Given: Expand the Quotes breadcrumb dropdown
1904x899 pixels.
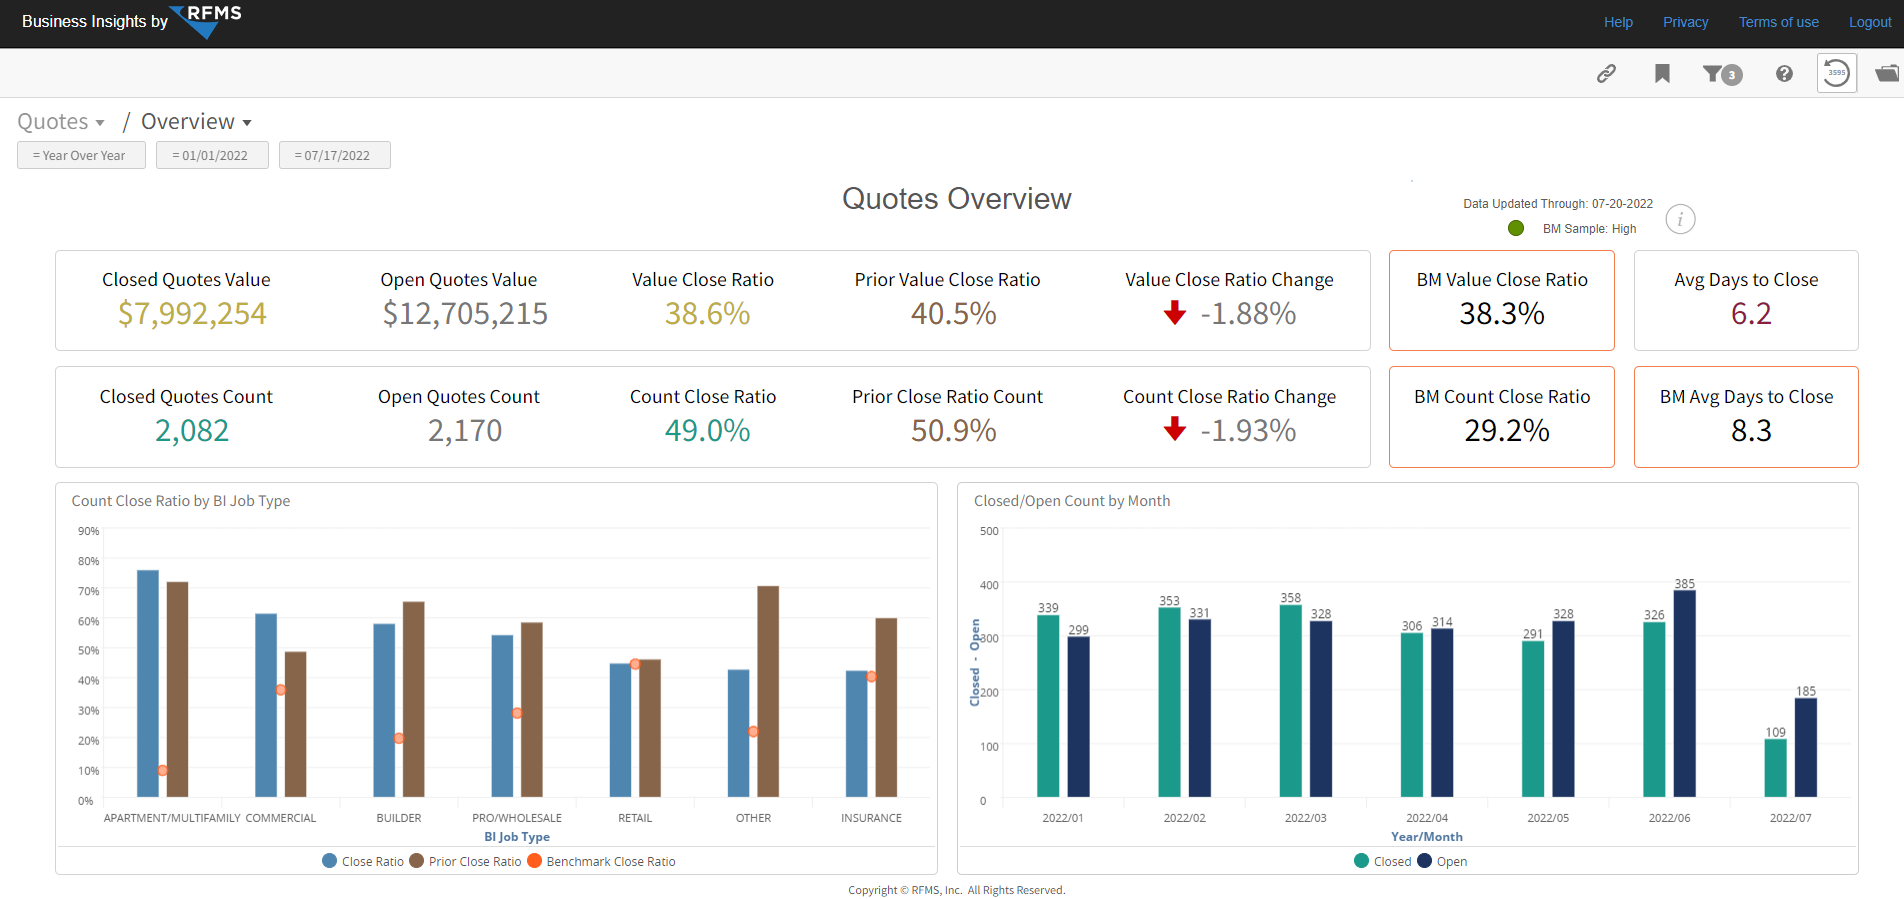Looking at the screenshot, I should (61, 122).
